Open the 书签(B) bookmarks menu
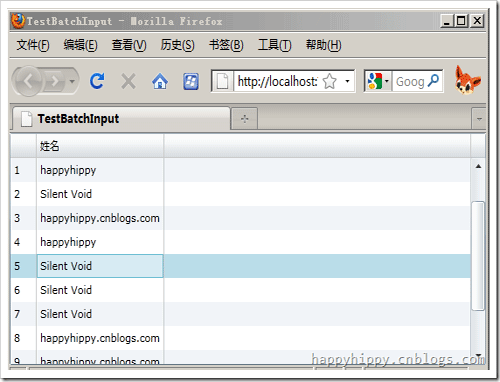The height and width of the screenshot is (382, 500). tap(226, 45)
